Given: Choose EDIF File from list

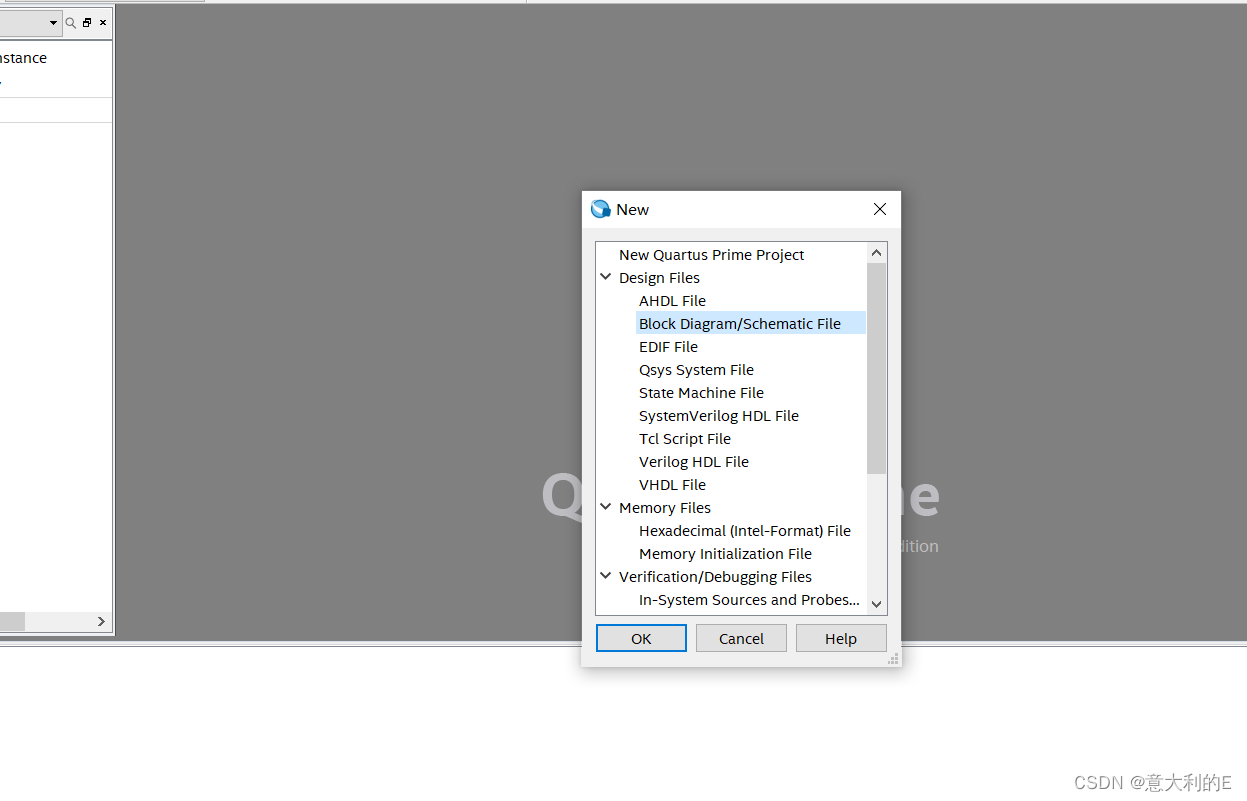Looking at the screenshot, I should coord(668,347).
